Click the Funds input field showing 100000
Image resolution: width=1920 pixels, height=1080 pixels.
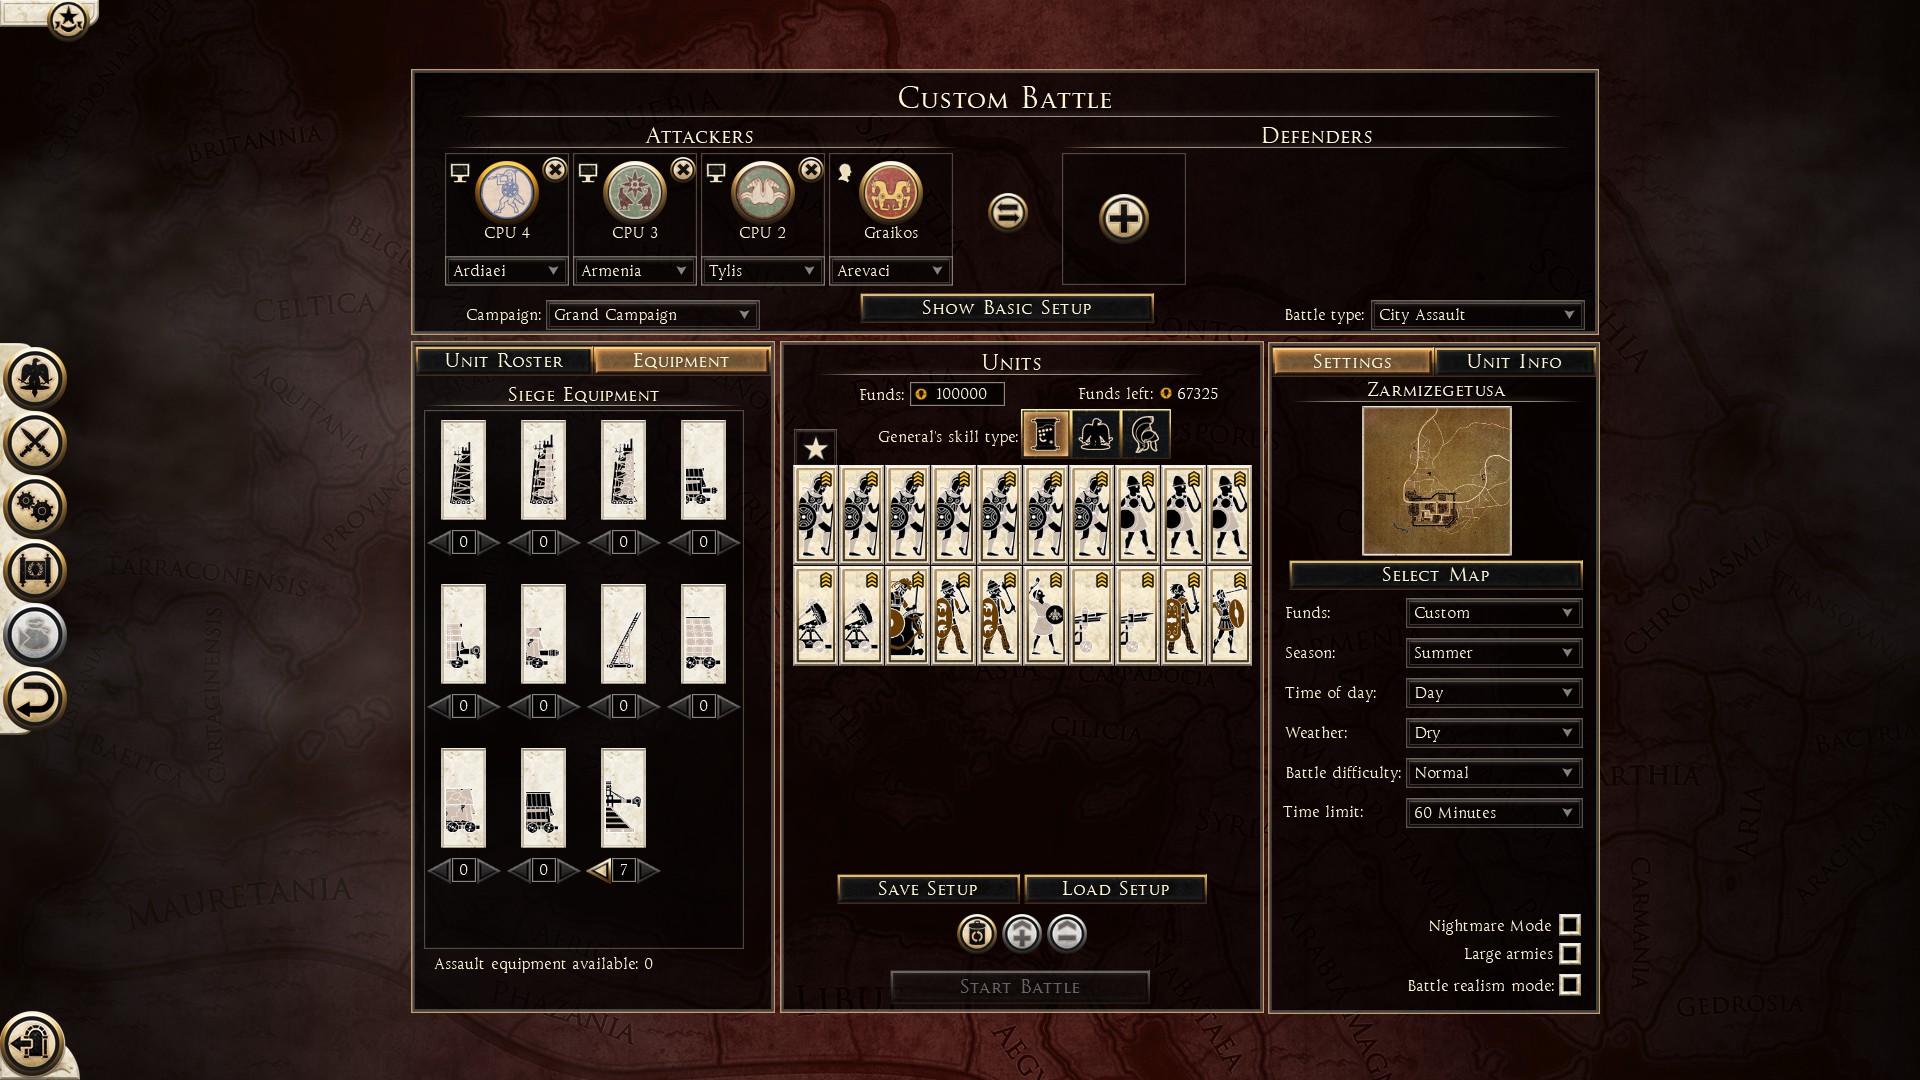[x=958, y=394]
